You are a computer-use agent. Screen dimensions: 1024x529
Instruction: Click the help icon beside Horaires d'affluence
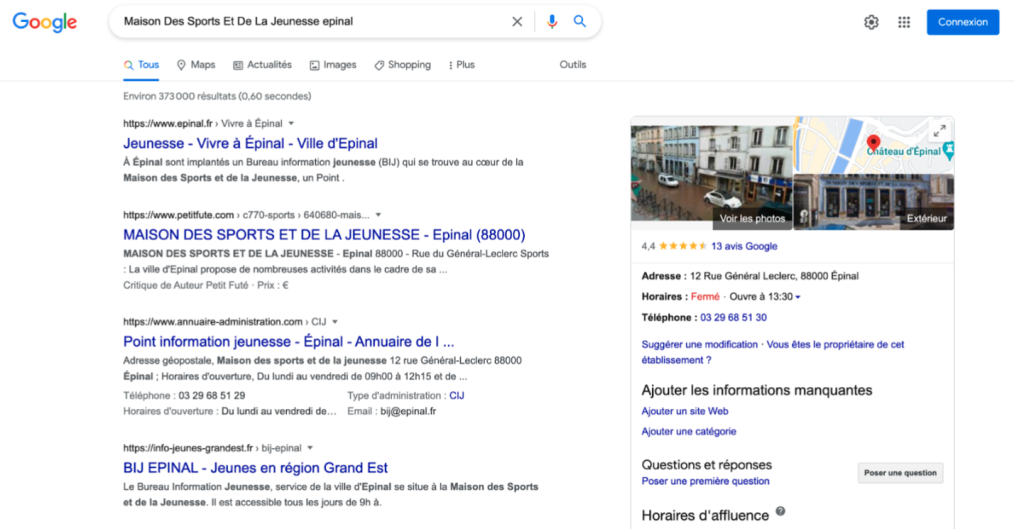(780, 511)
